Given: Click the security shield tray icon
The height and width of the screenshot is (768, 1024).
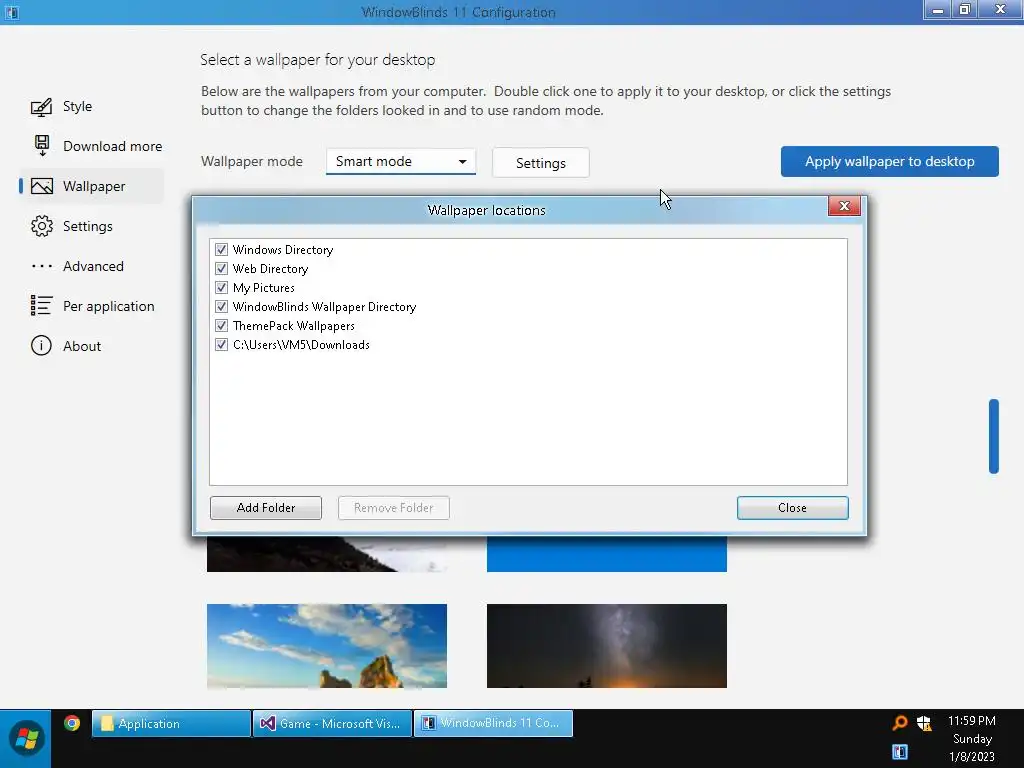Looking at the screenshot, I should 924,722.
